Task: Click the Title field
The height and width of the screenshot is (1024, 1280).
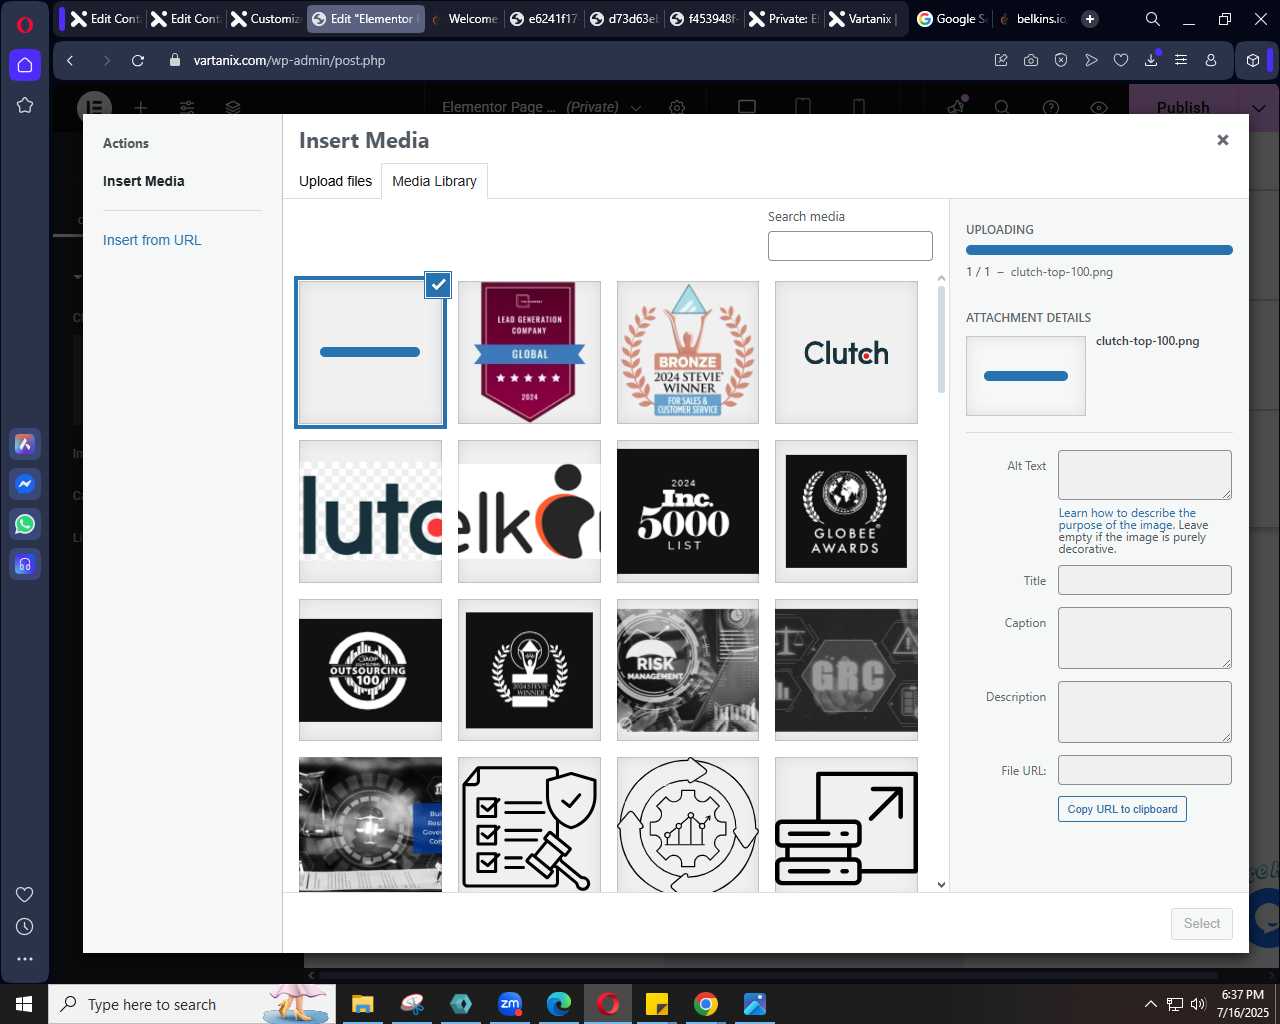Action: [x=1145, y=580]
